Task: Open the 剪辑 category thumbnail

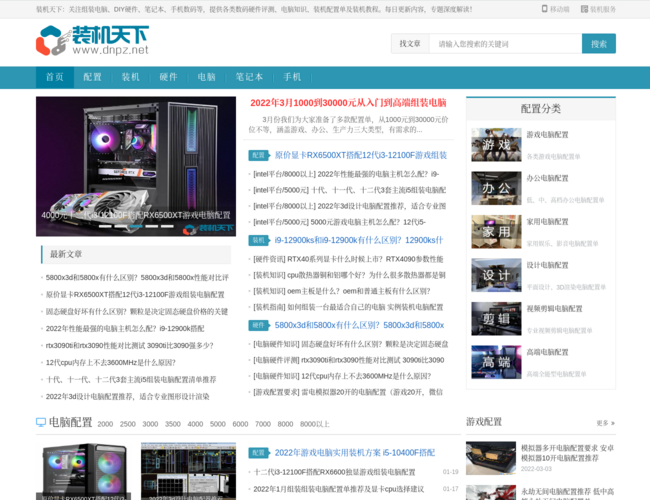Action: [x=496, y=319]
